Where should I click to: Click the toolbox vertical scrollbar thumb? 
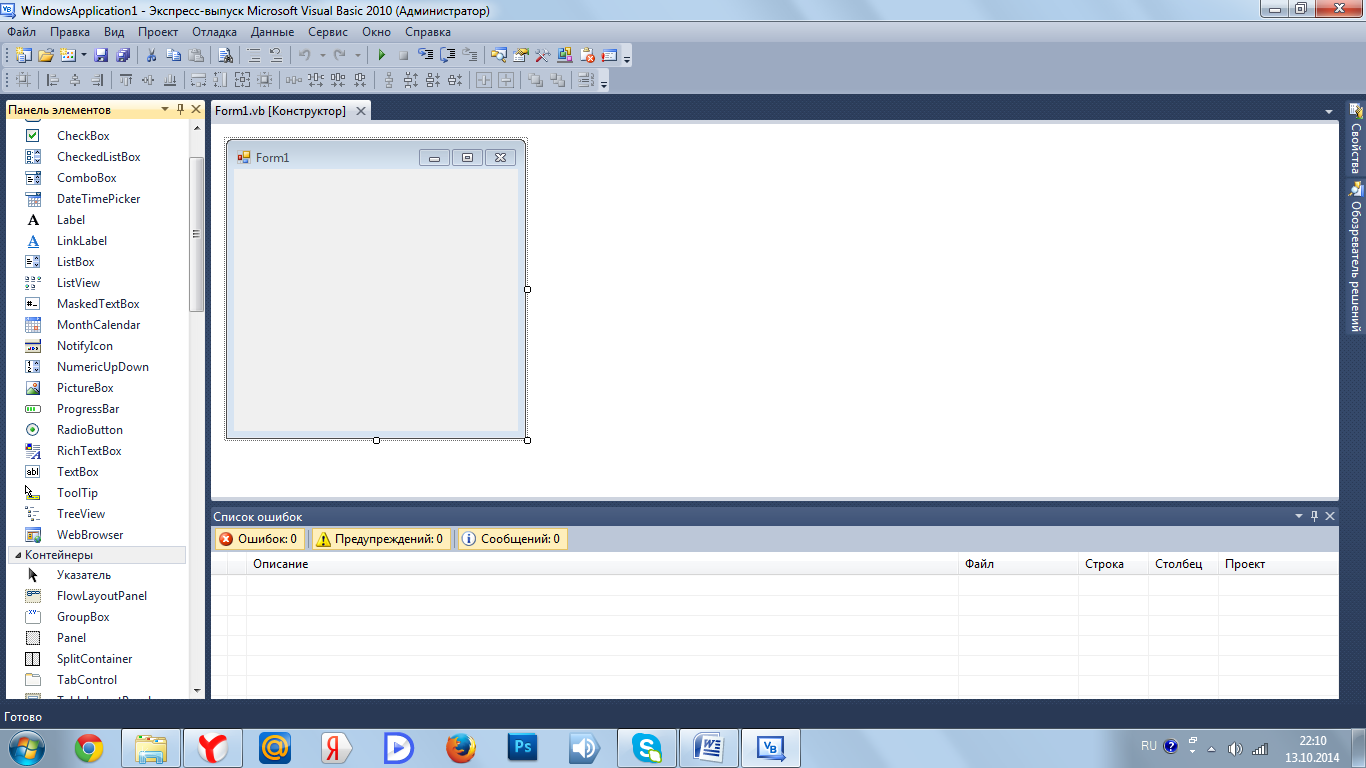(196, 234)
